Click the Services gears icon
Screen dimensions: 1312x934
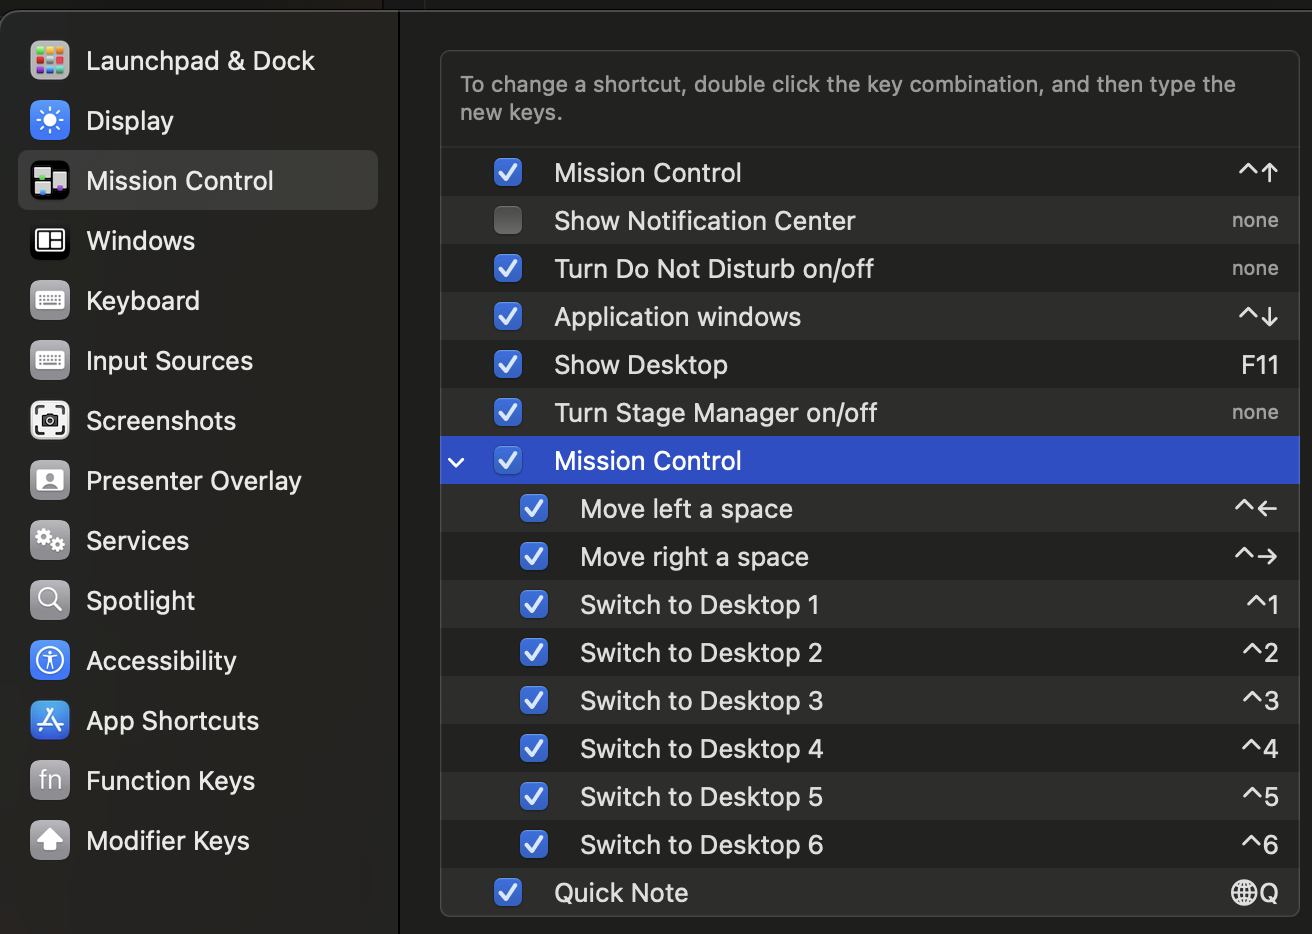point(50,540)
